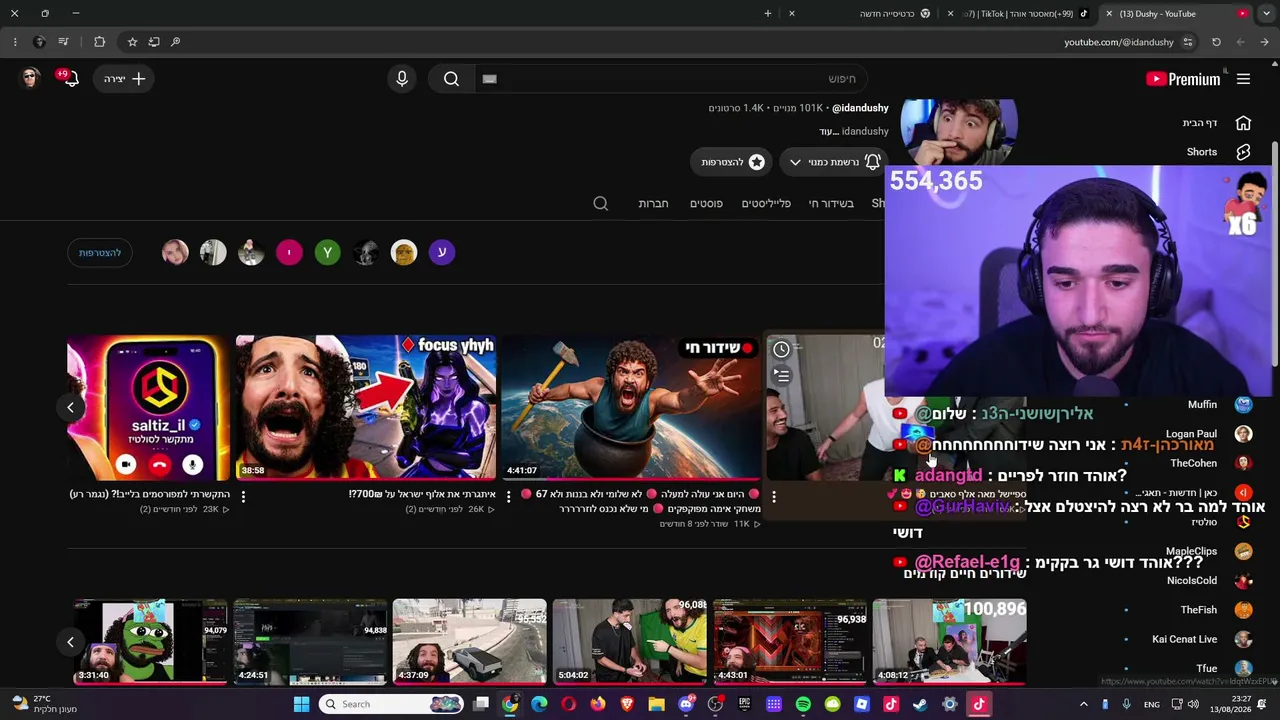Open the Muffin subscription channel
Image resolution: width=1280 pixels, height=720 pixels.
tap(1219, 405)
